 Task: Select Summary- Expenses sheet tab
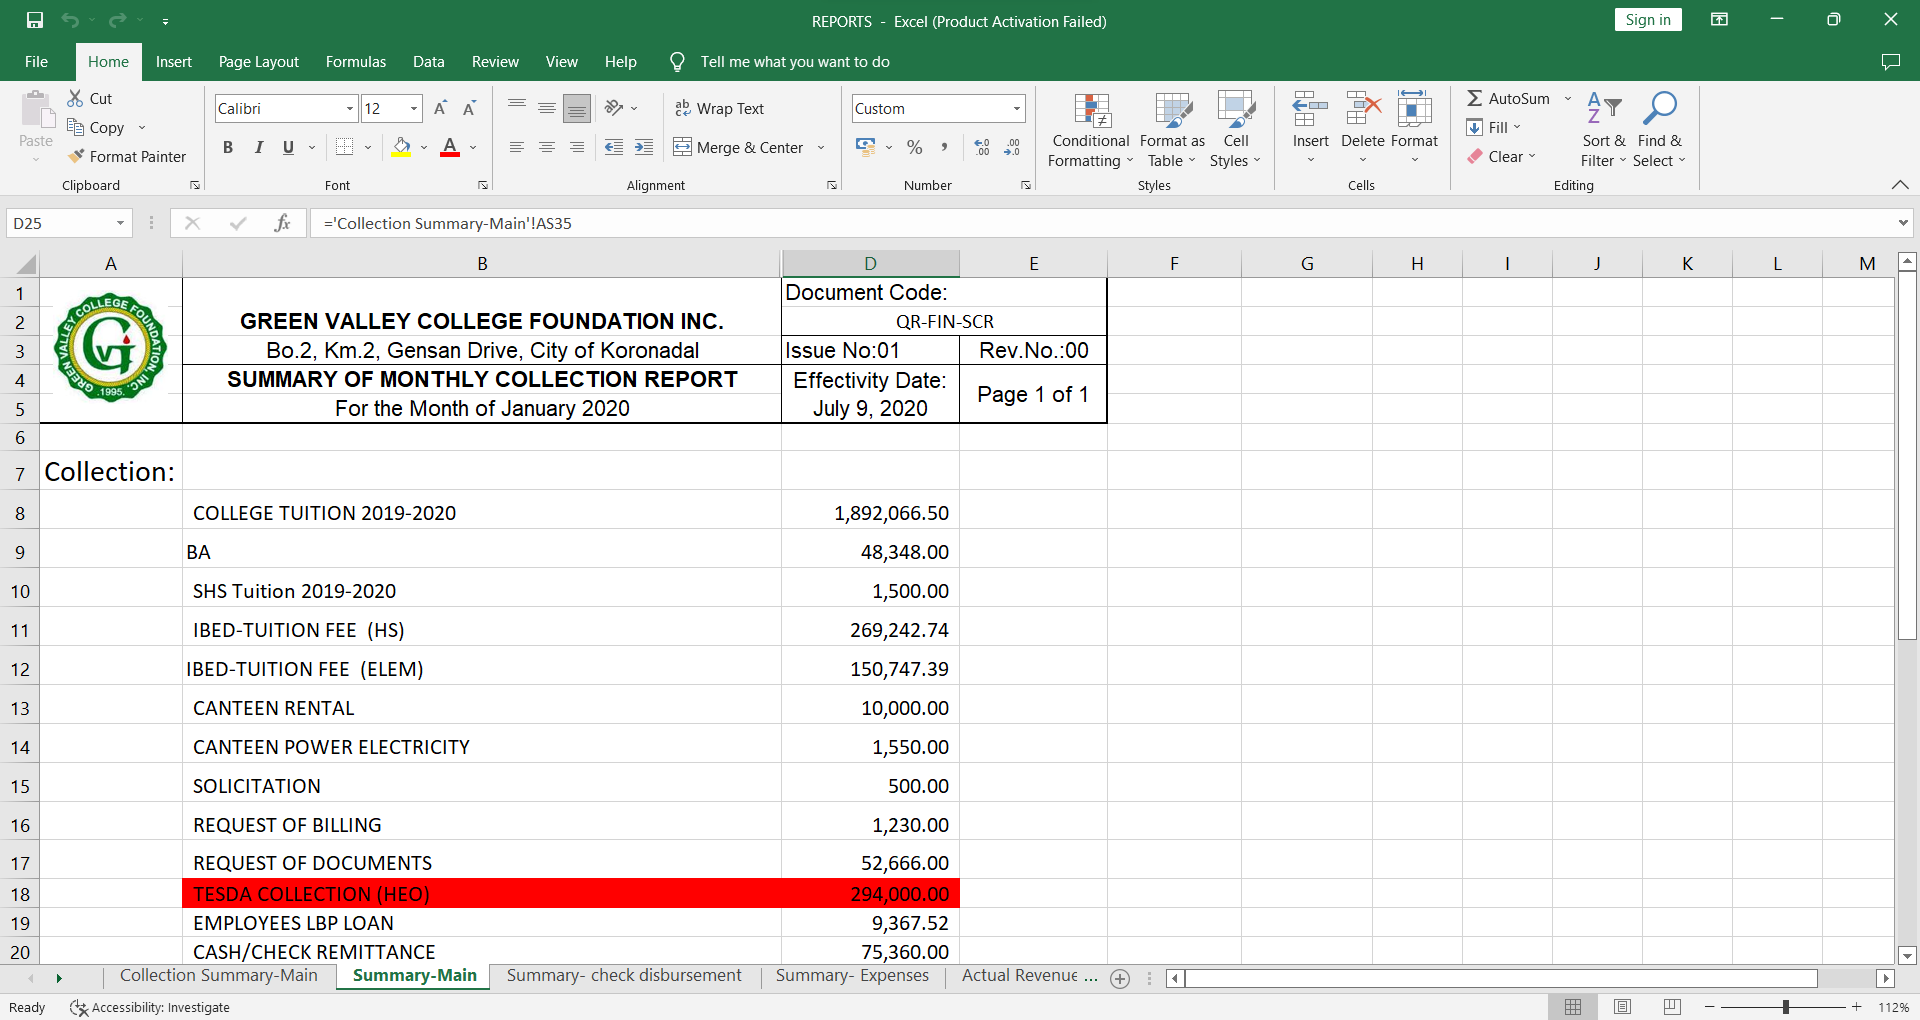click(852, 976)
